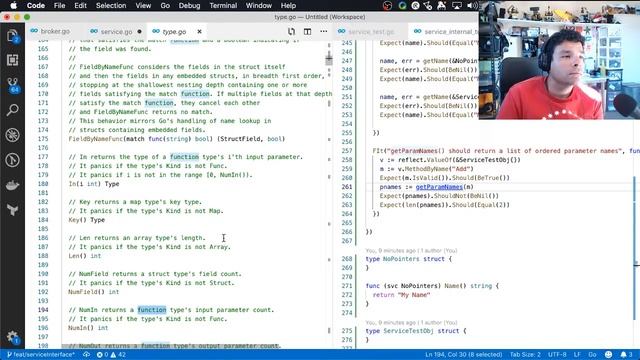Click the open changes icon beside type.go tab

[x=291, y=31]
